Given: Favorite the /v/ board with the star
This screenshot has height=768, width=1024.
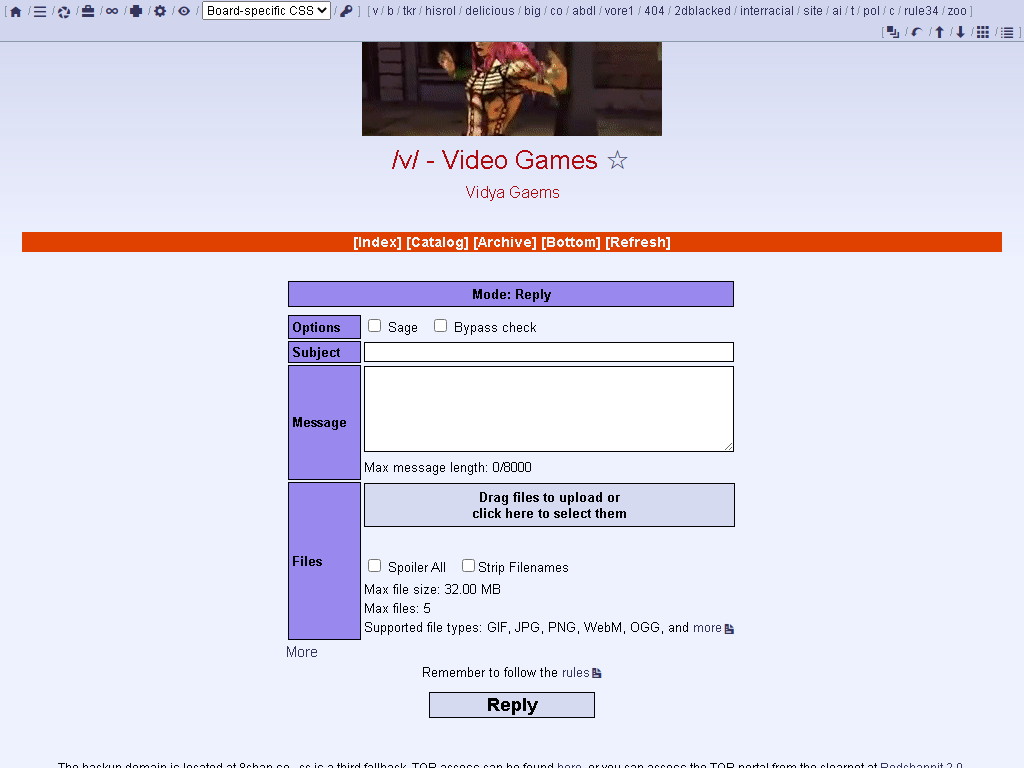Looking at the screenshot, I should point(617,160).
